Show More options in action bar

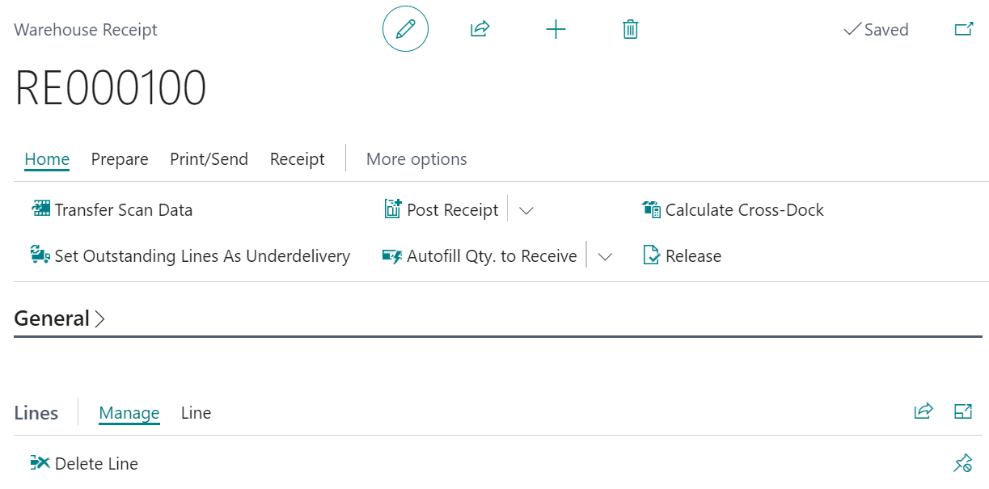pyautogui.click(x=416, y=159)
